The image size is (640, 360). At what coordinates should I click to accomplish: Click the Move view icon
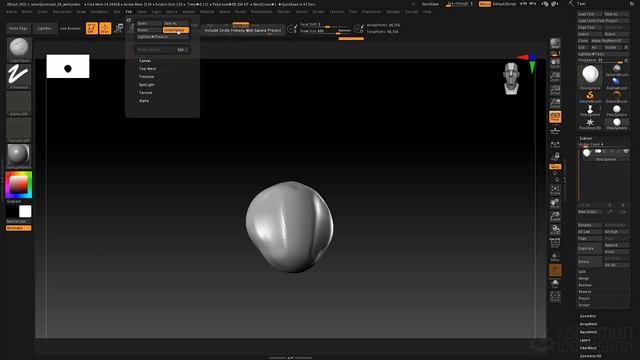[555, 203]
